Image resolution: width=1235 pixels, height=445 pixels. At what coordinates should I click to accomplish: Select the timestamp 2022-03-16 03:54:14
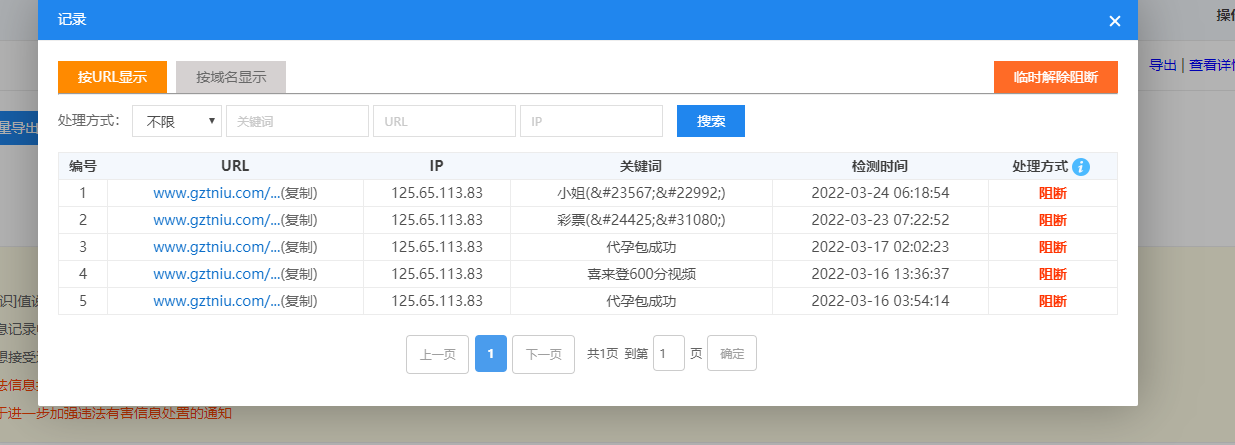pyautogui.click(x=880, y=301)
